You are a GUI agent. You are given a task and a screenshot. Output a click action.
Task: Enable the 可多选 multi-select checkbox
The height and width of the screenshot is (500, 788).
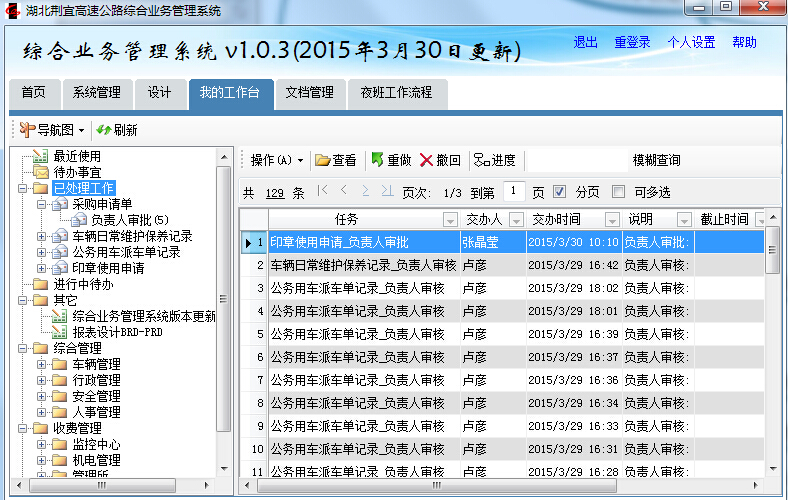[618, 192]
